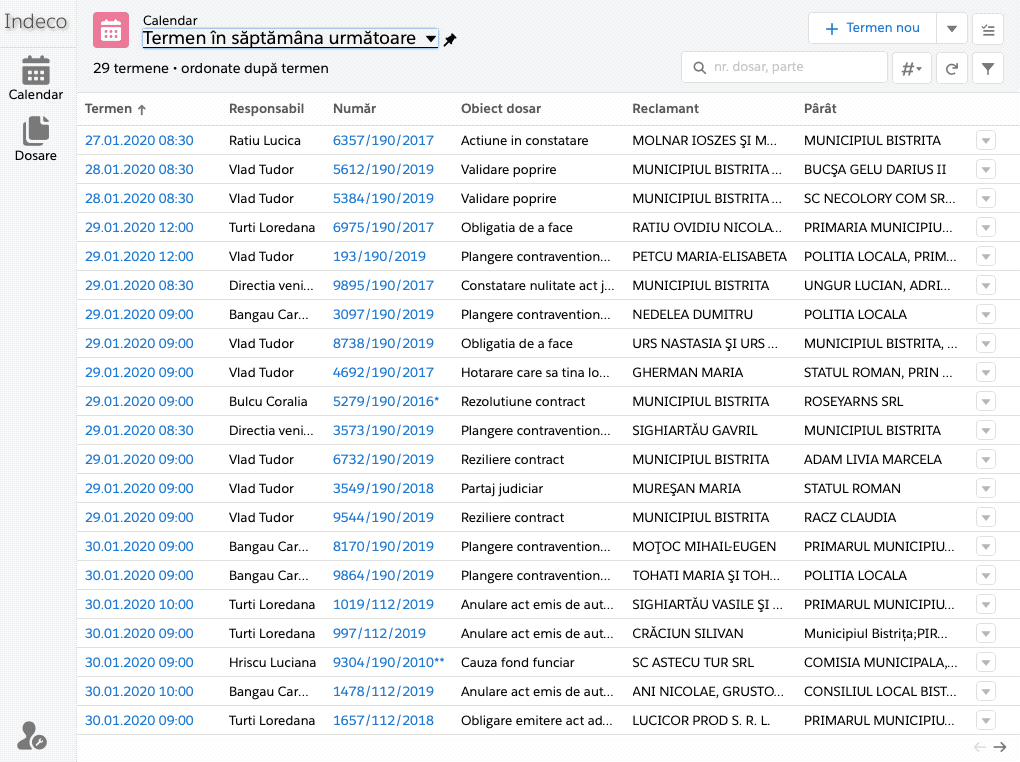
Task: Open dropdown arrow beside Termen nou
Action: pos(951,29)
